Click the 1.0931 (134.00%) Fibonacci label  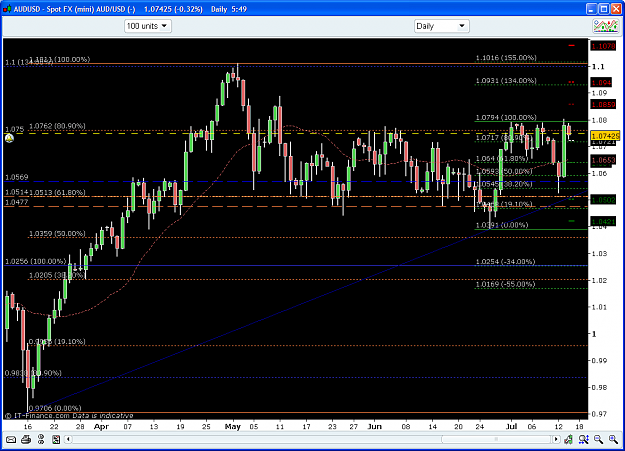point(506,81)
